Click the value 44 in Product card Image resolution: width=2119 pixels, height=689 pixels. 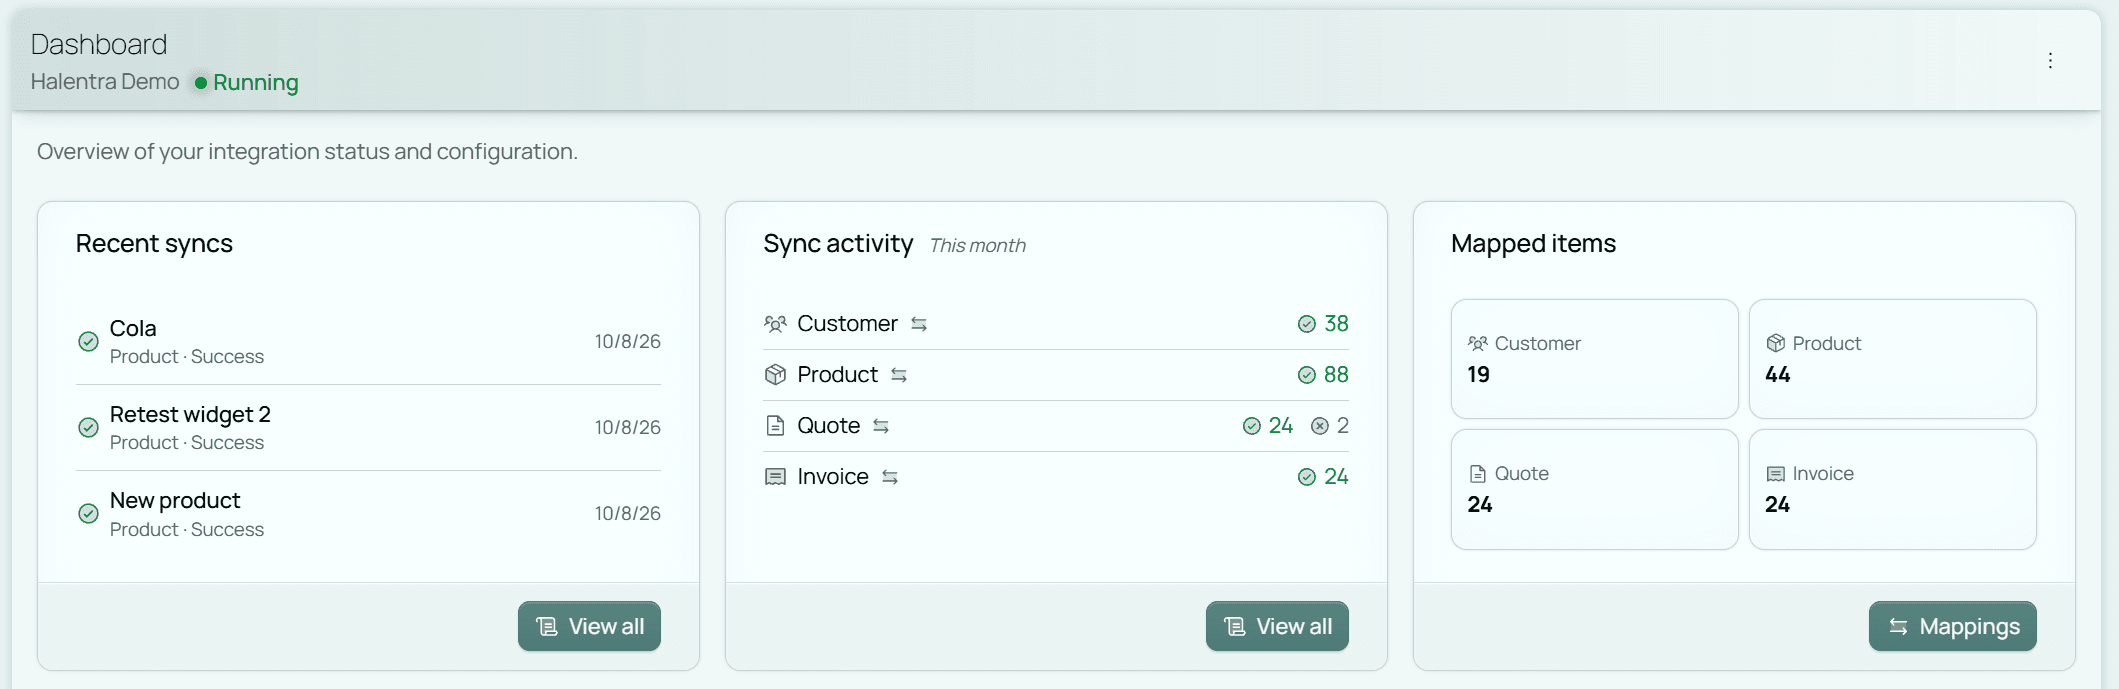[x=1778, y=375]
